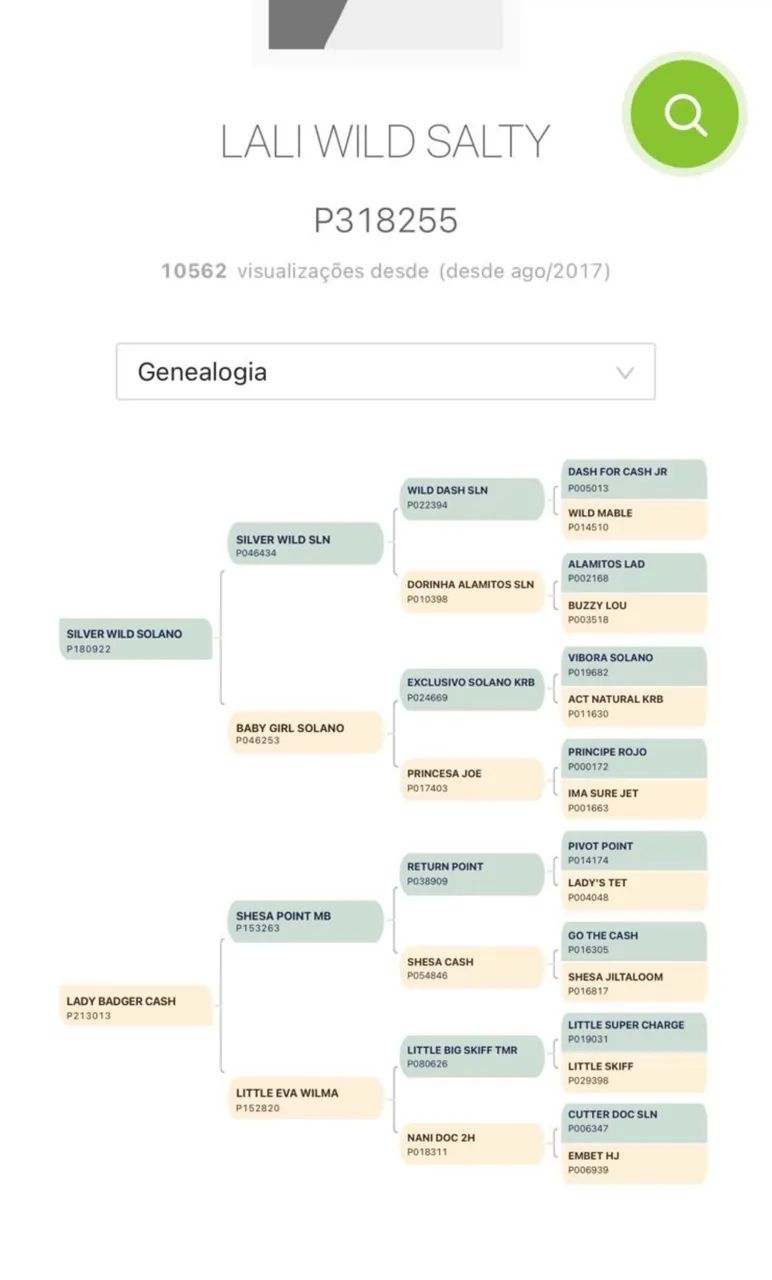Choose PRINCESA JOE node
The image size is (772, 1280).
473,780
